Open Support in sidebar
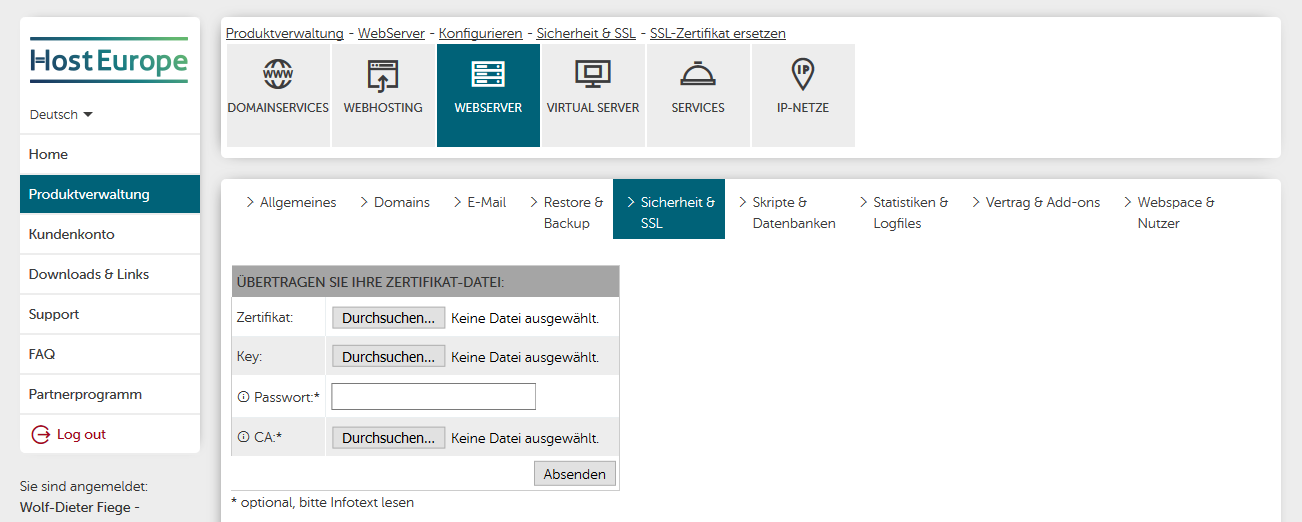Viewport: 1302px width, 522px height. tap(110, 314)
